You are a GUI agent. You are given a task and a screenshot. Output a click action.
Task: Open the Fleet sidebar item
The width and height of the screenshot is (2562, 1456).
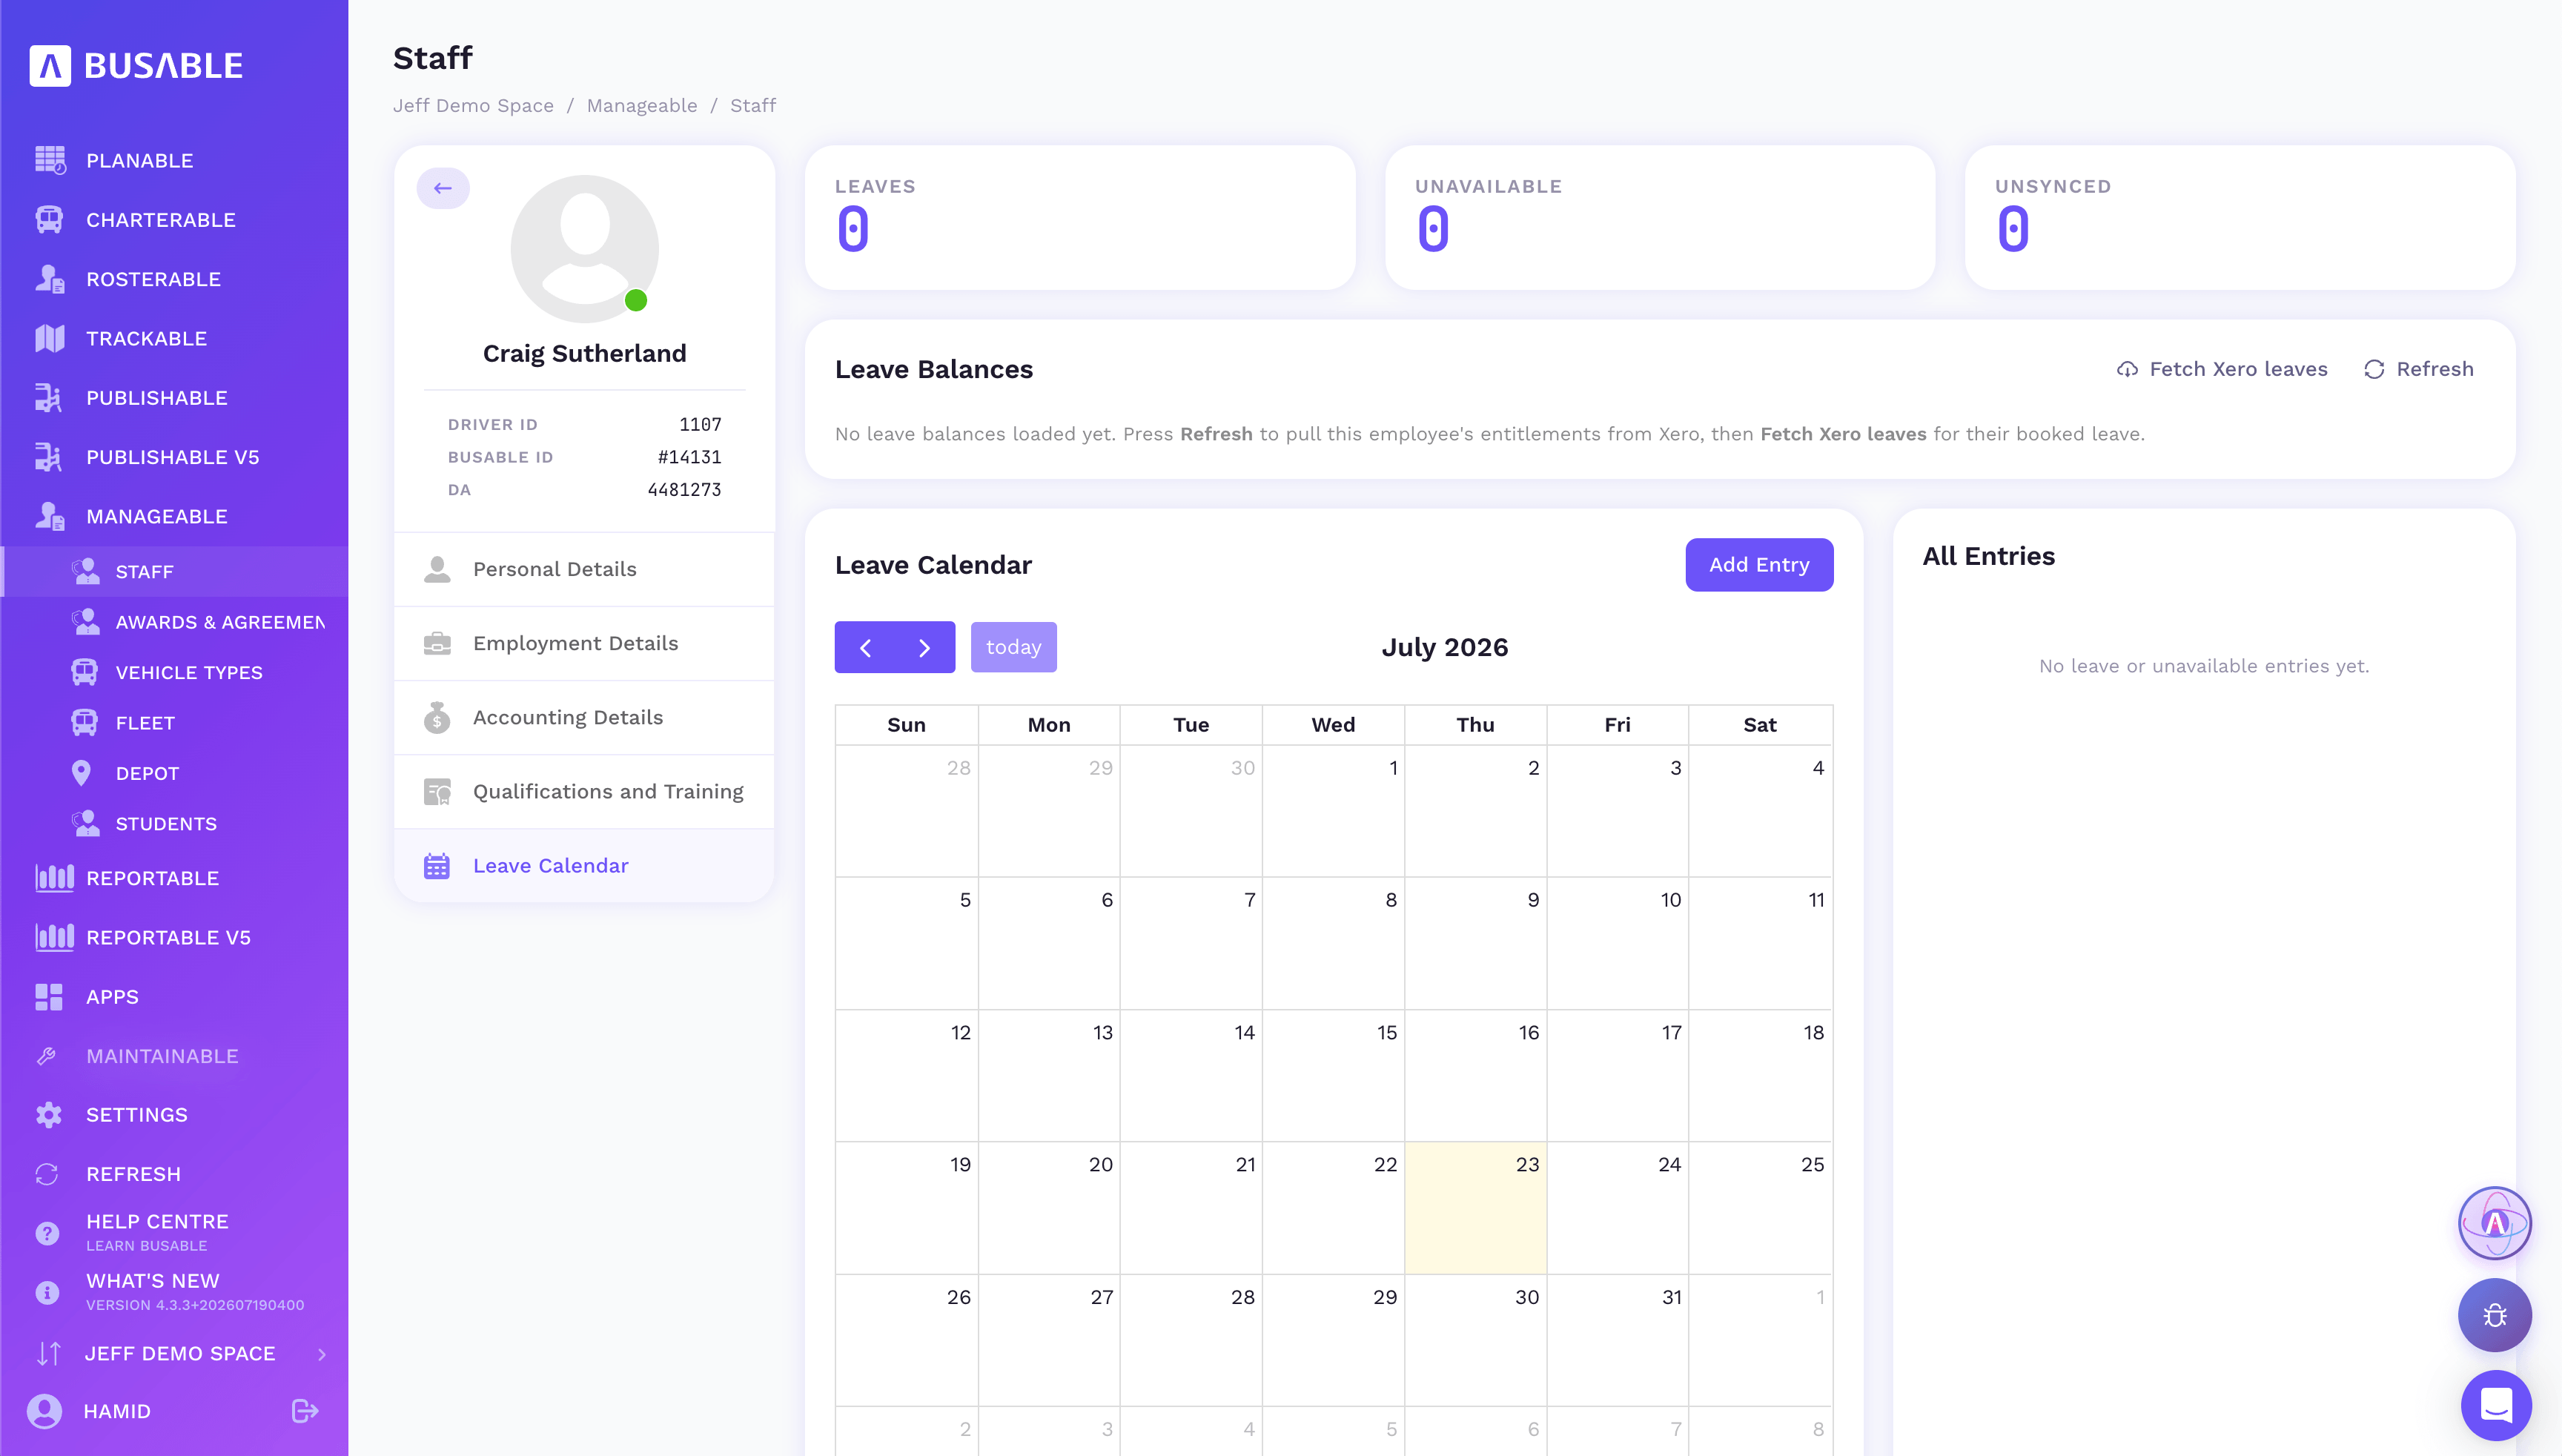pyautogui.click(x=175, y=723)
